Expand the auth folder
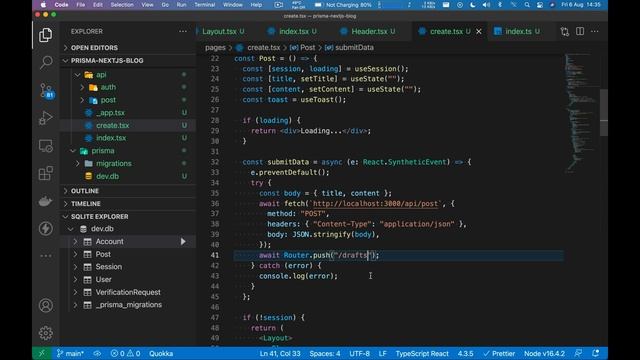 82,87
